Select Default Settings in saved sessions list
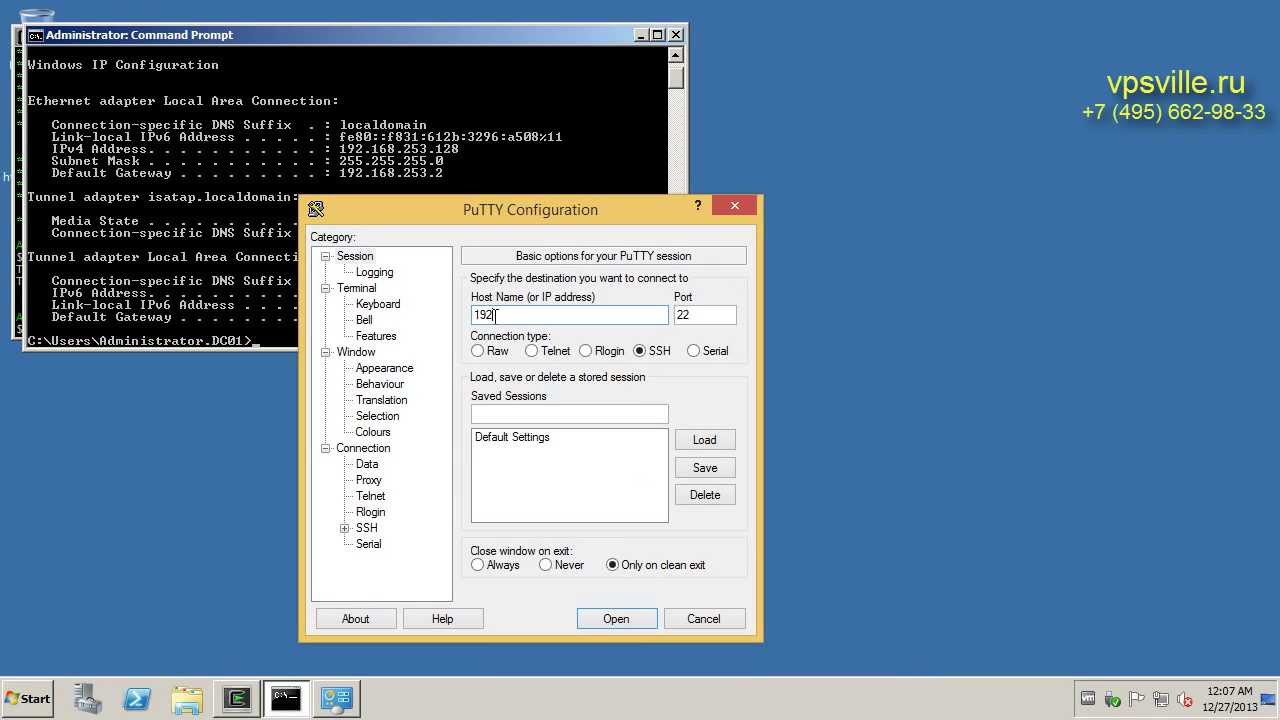This screenshot has height=720, width=1280. tap(512, 437)
